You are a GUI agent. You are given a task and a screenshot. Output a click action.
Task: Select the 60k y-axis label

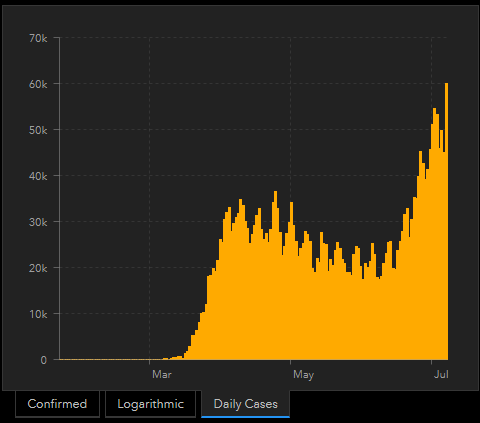38,84
